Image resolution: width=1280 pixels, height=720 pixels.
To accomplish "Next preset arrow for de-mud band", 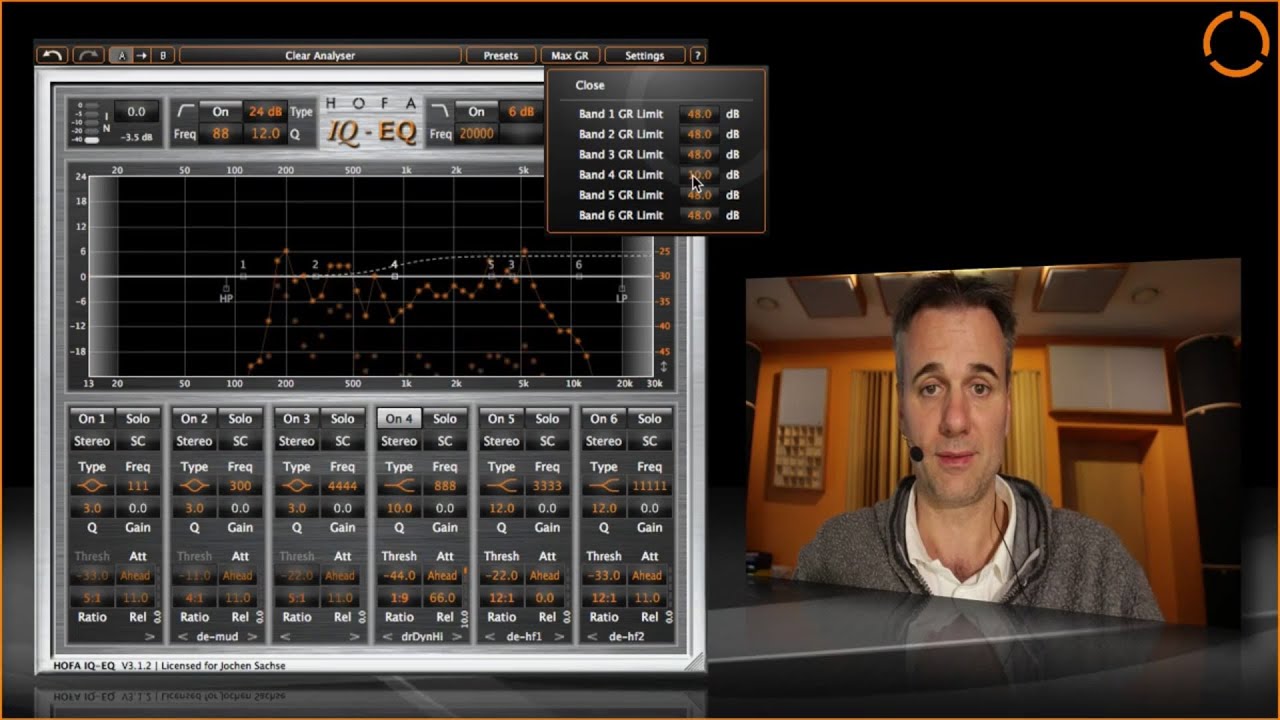I will (x=252, y=637).
